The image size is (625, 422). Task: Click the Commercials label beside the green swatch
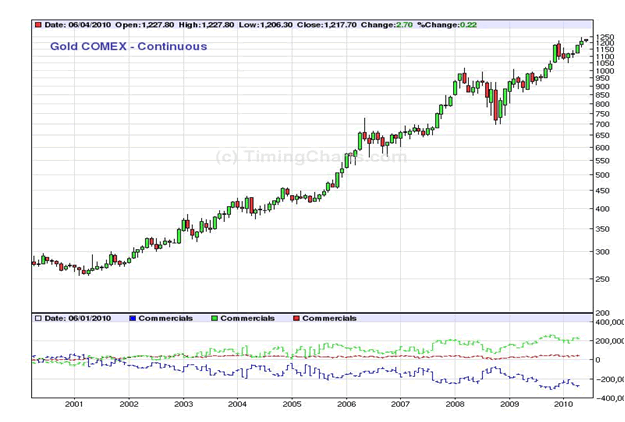pyautogui.click(x=248, y=318)
